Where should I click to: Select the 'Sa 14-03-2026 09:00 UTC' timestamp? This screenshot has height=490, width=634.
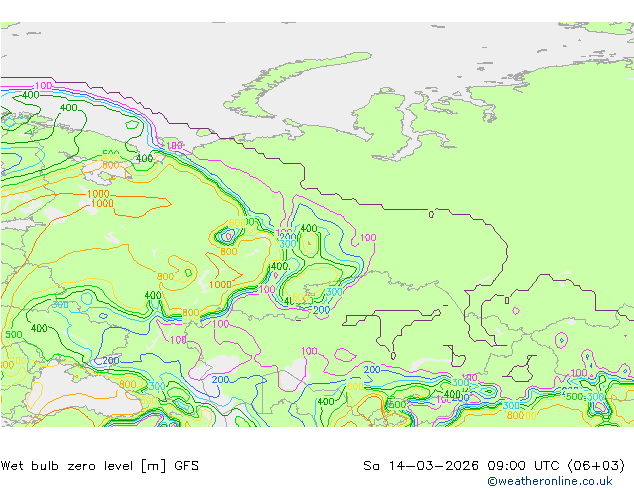point(463,466)
